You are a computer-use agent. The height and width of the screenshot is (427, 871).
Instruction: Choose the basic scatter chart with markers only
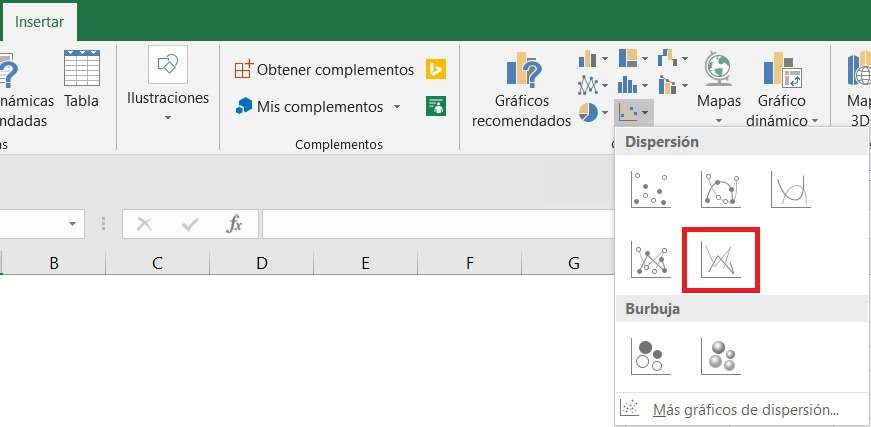coord(650,188)
